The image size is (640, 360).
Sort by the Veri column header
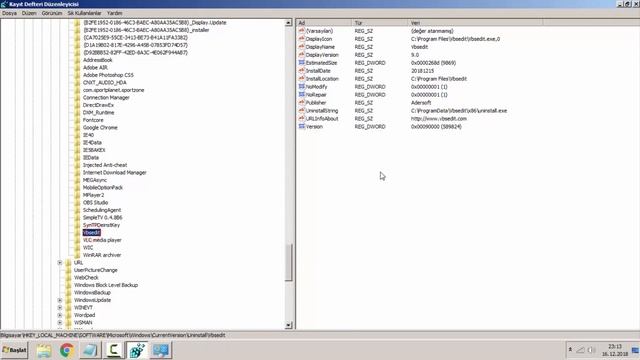[475, 23]
